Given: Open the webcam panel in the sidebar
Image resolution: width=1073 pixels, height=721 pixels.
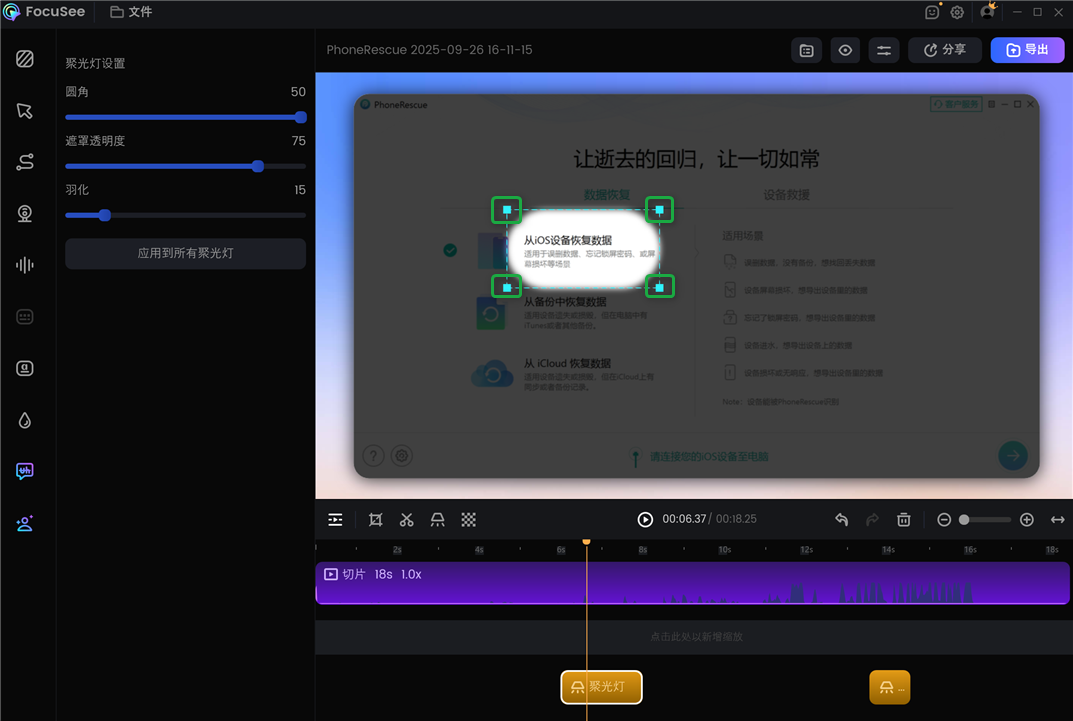Looking at the screenshot, I should [24, 213].
